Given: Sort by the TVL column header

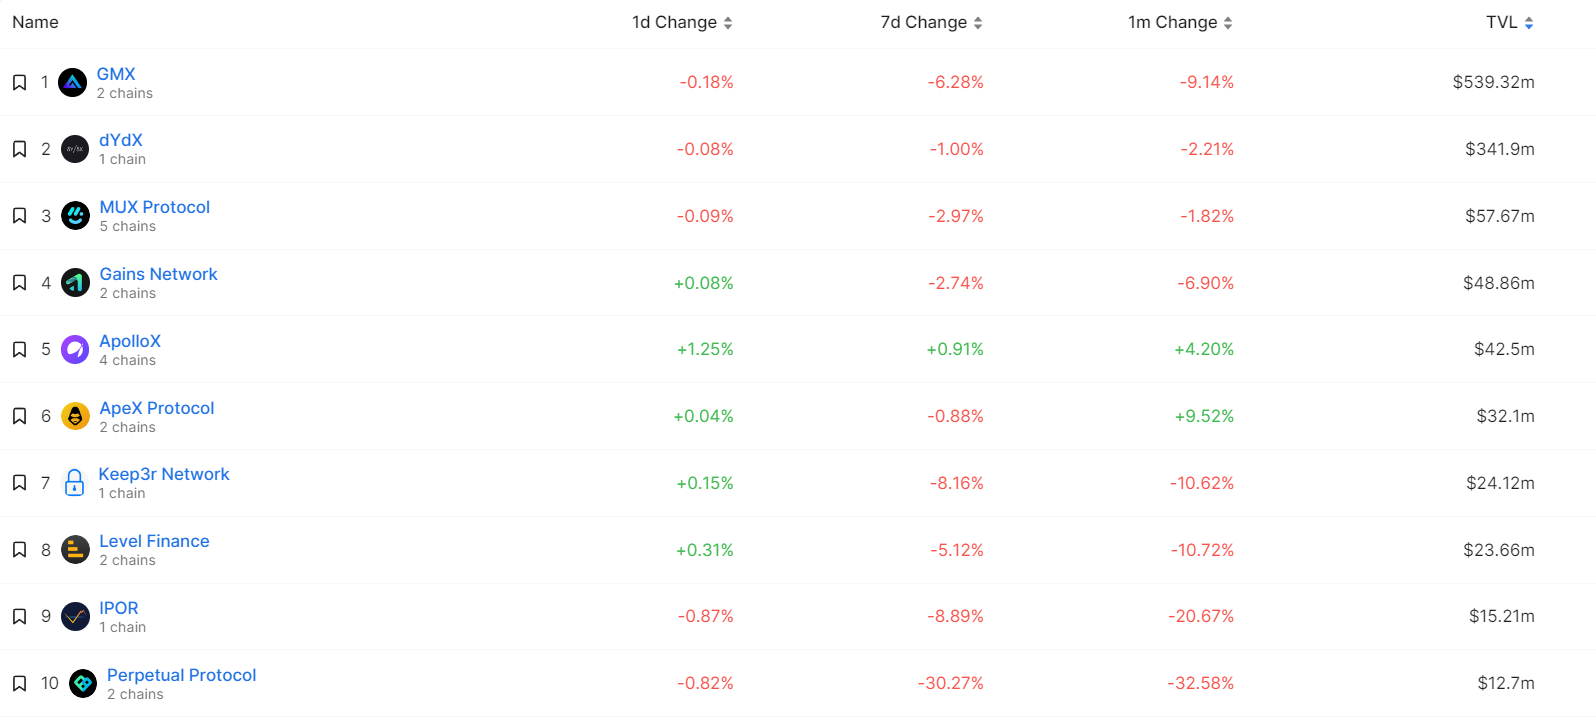Looking at the screenshot, I should pyautogui.click(x=1509, y=23).
